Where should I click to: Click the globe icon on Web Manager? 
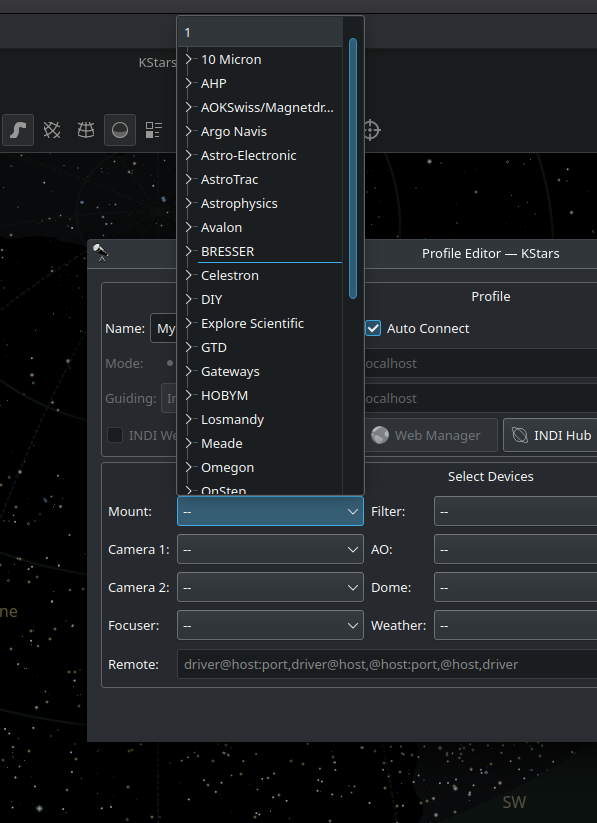[x=380, y=435]
